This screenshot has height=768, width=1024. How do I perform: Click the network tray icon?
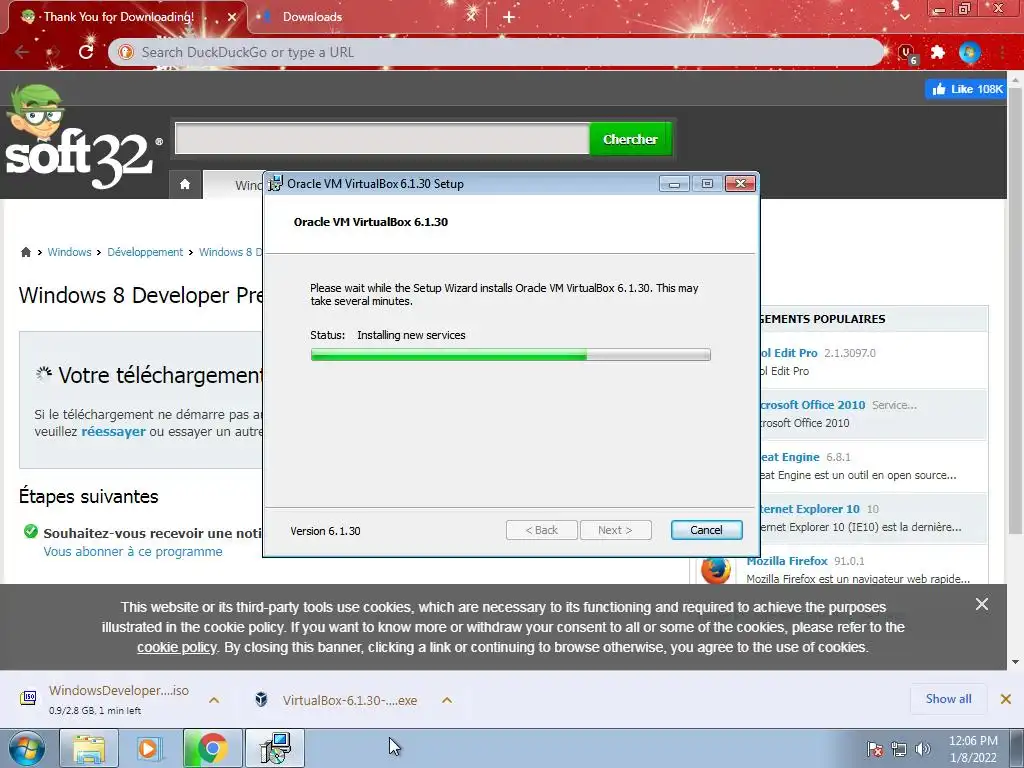click(899, 749)
